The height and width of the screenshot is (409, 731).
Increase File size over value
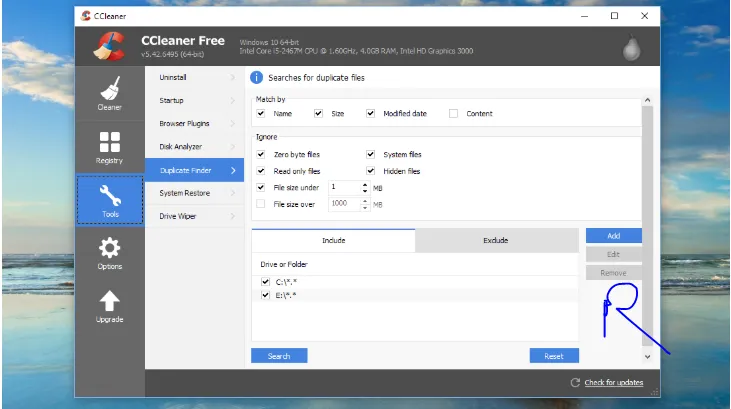[365, 201]
